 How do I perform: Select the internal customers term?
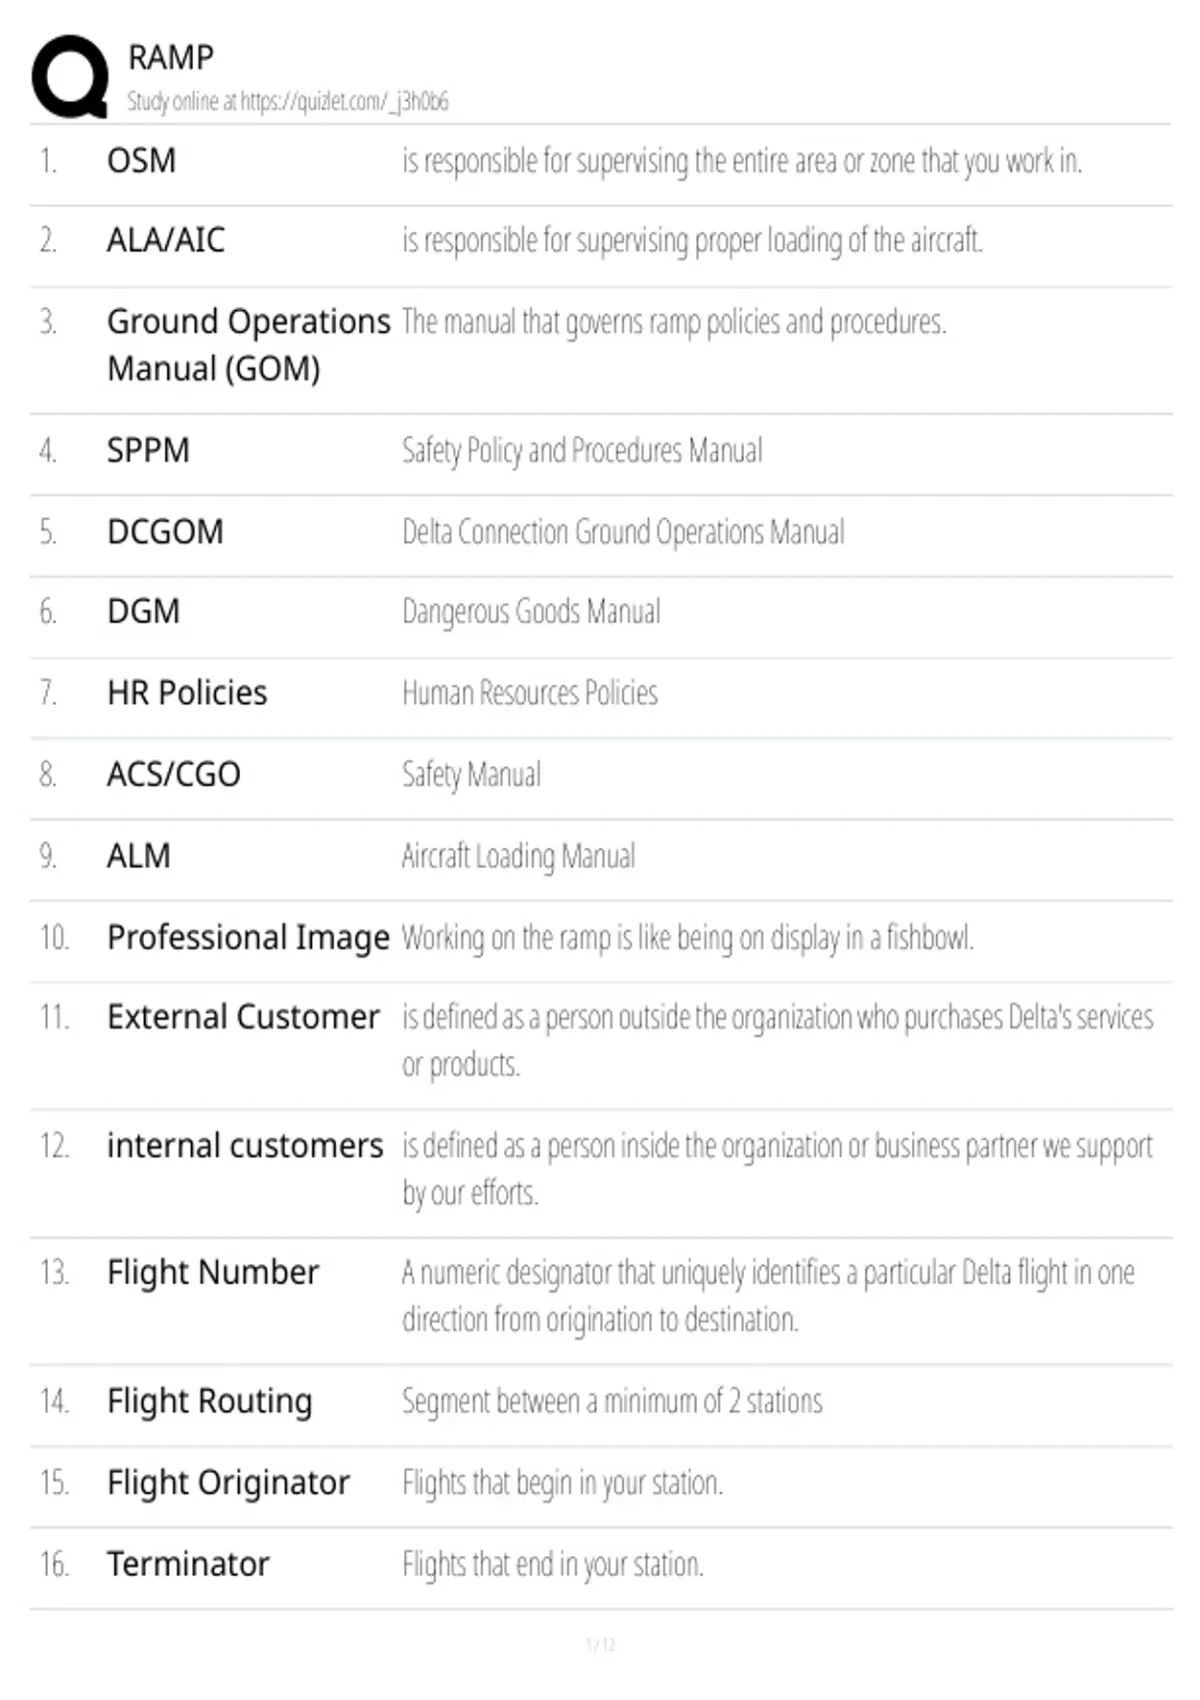tap(245, 1146)
